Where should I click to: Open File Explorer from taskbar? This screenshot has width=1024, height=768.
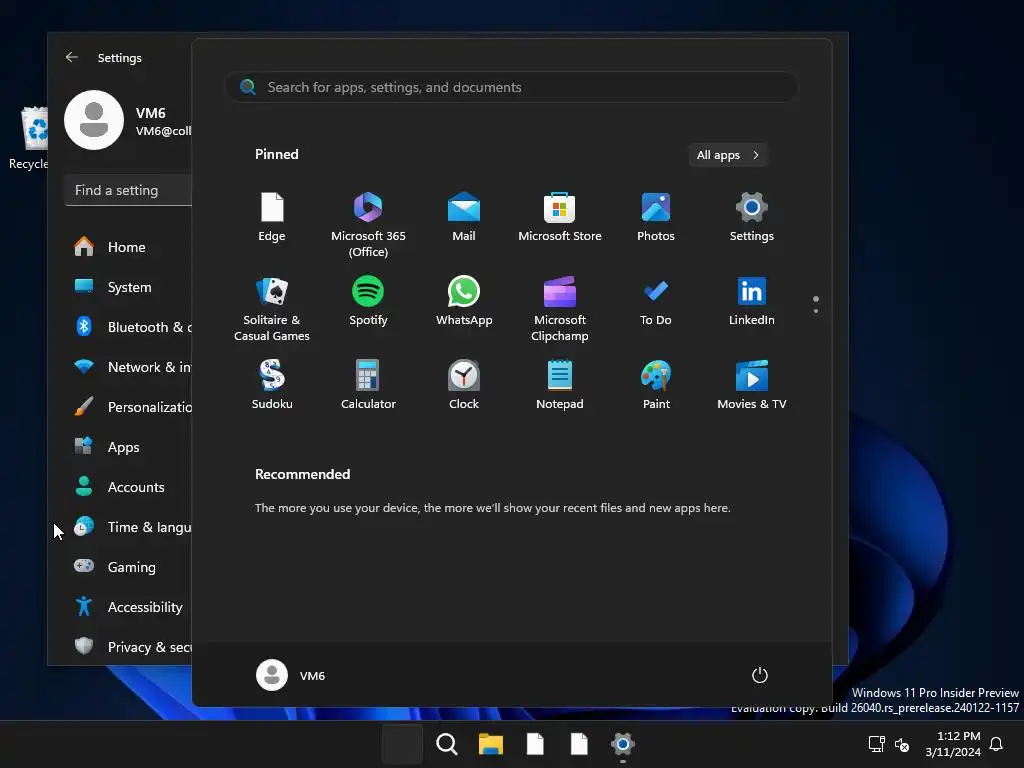point(490,744)
